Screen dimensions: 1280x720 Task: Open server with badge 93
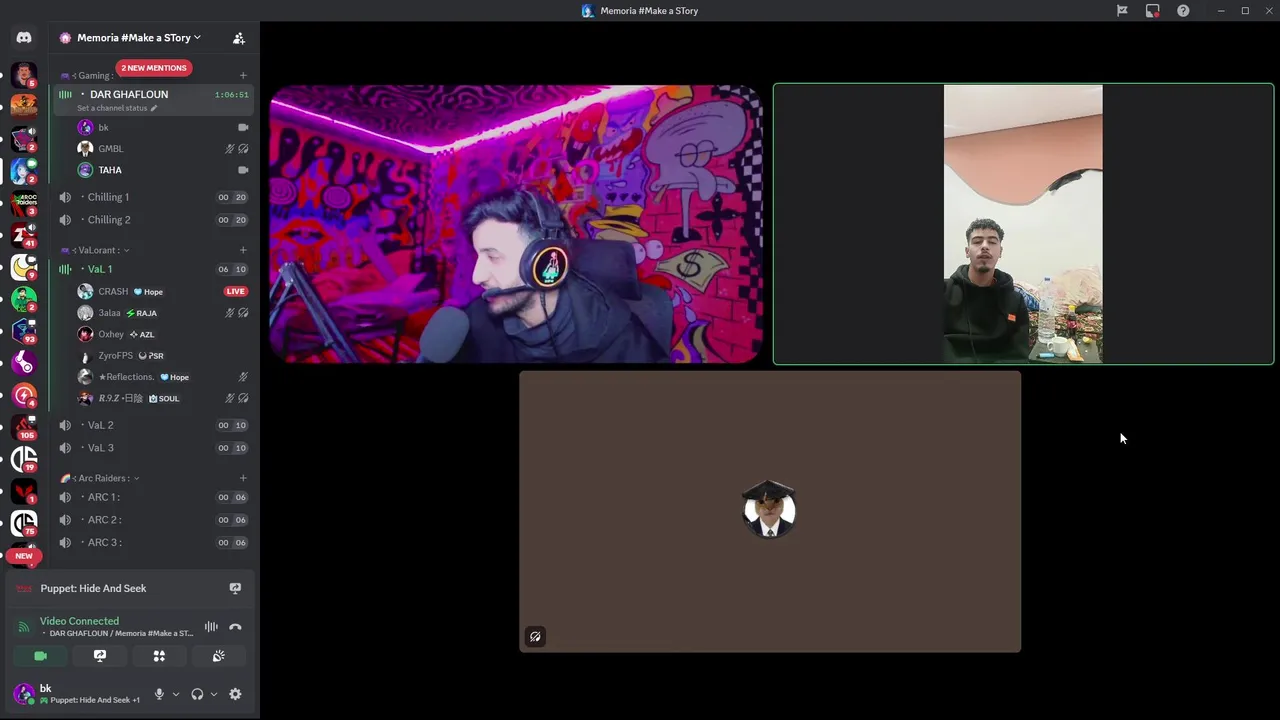tap(24, 331)
